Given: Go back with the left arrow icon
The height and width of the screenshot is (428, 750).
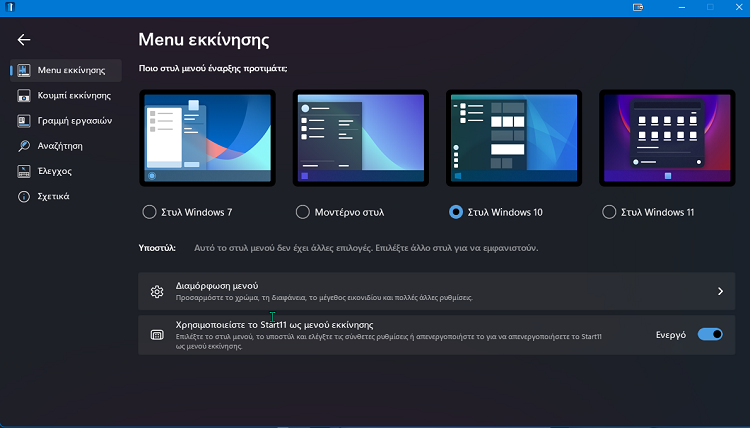Looking at the screenshot, I should point(23,40).
